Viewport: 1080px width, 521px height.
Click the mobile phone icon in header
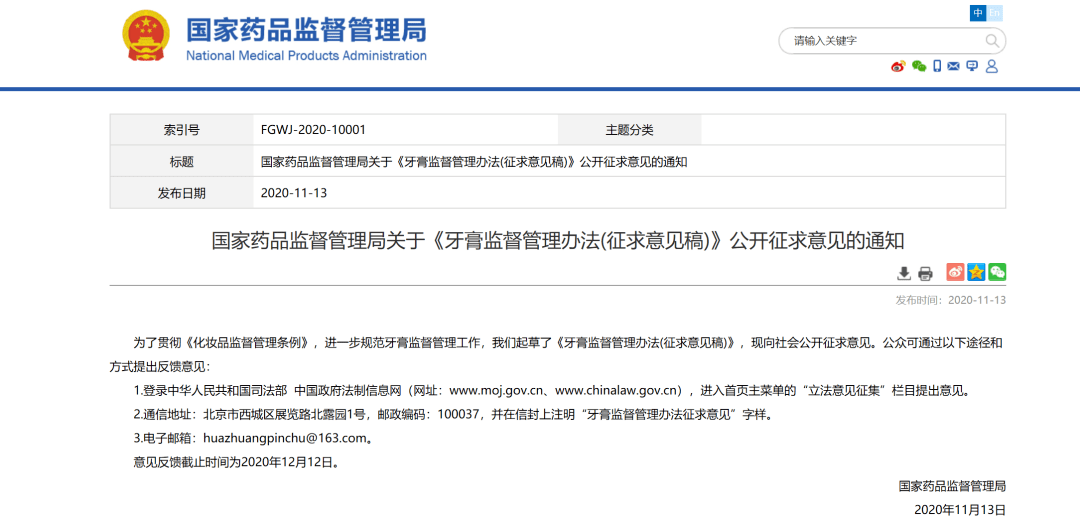click(x=937, y=66)
